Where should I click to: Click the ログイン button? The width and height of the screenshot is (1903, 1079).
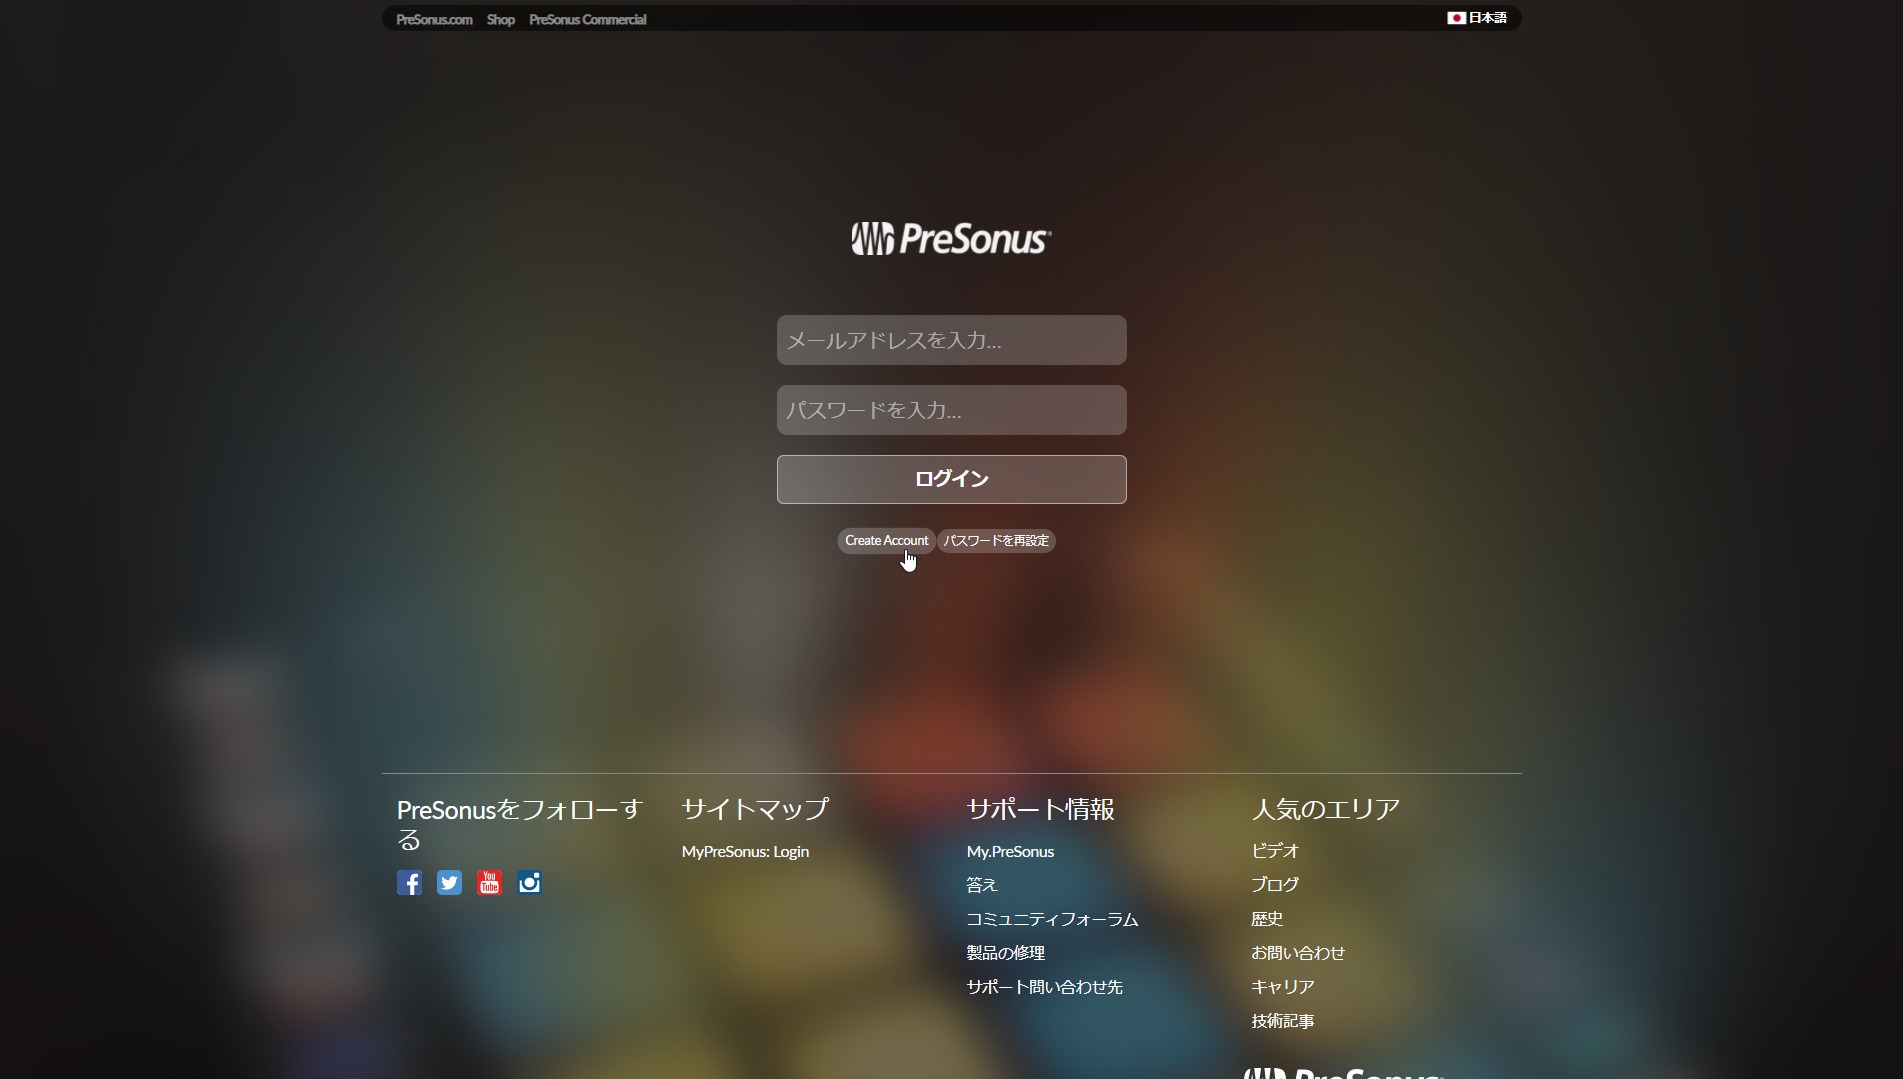[952, 479]
